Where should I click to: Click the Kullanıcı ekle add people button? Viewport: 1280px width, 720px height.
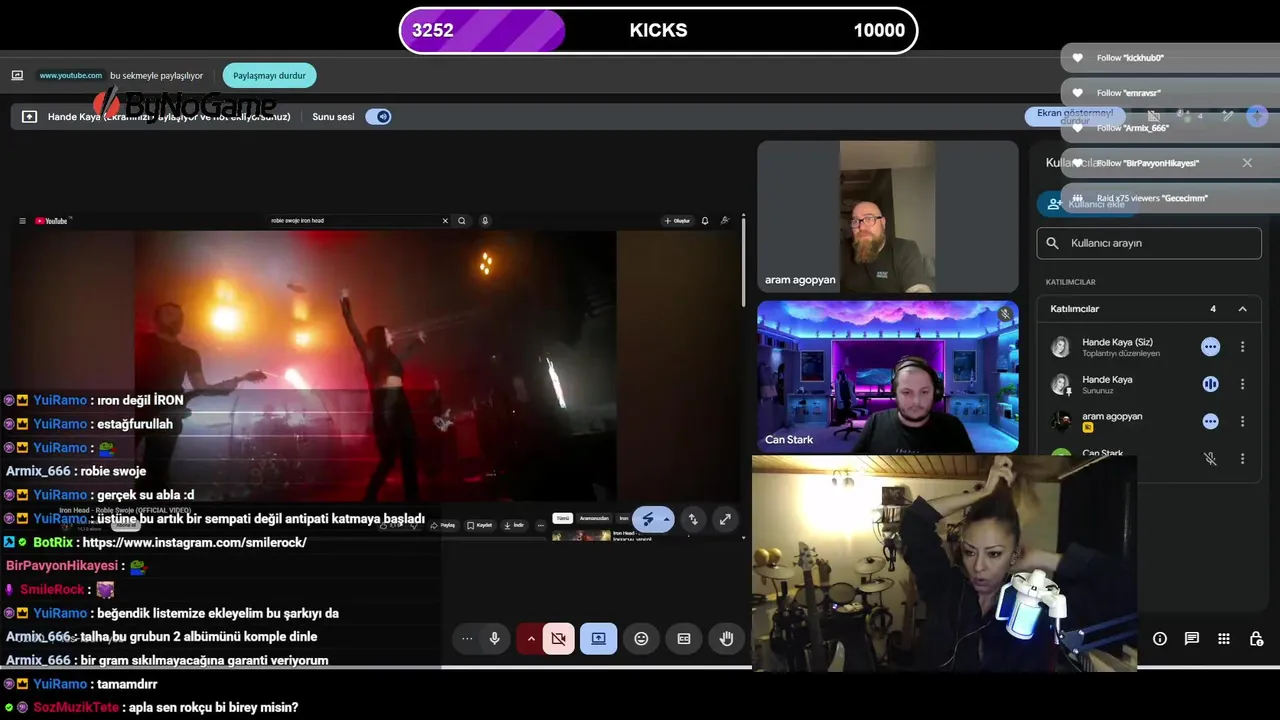[1087, 204]
